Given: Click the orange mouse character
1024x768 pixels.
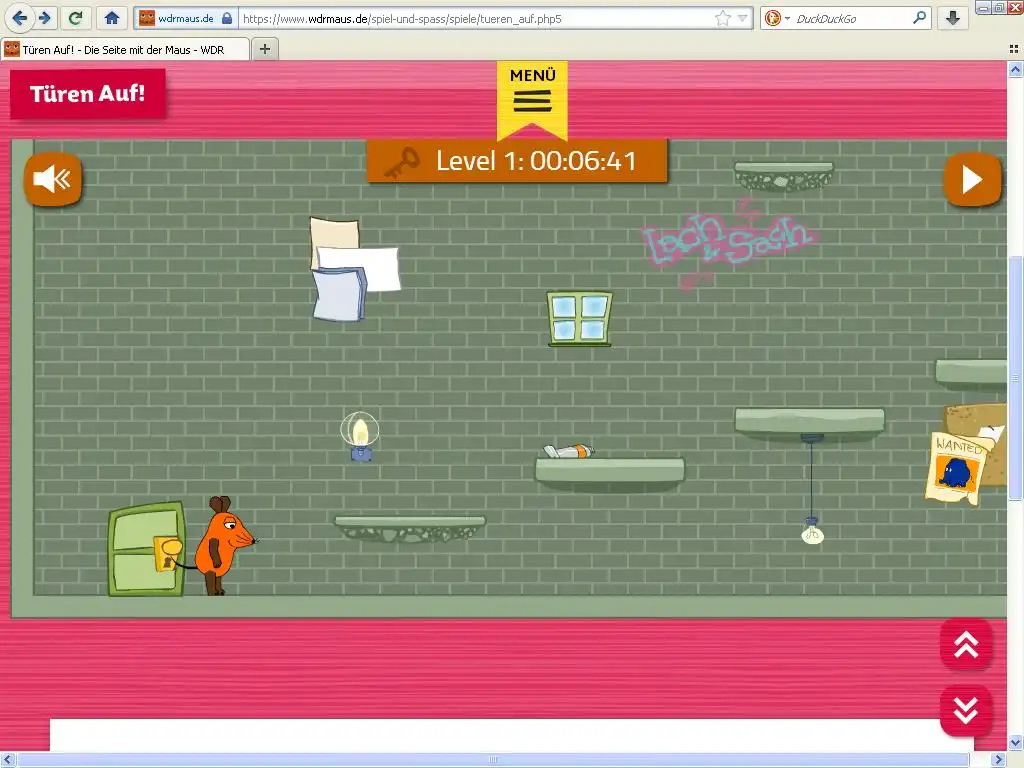Looking at the screenshot, I should 223,545.
